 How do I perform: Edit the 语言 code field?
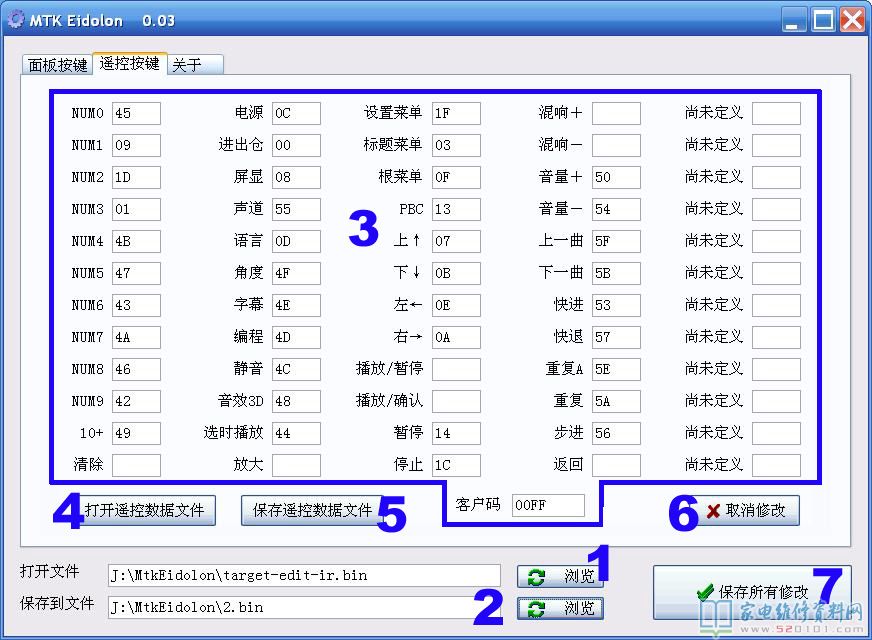tap(296, 241)
